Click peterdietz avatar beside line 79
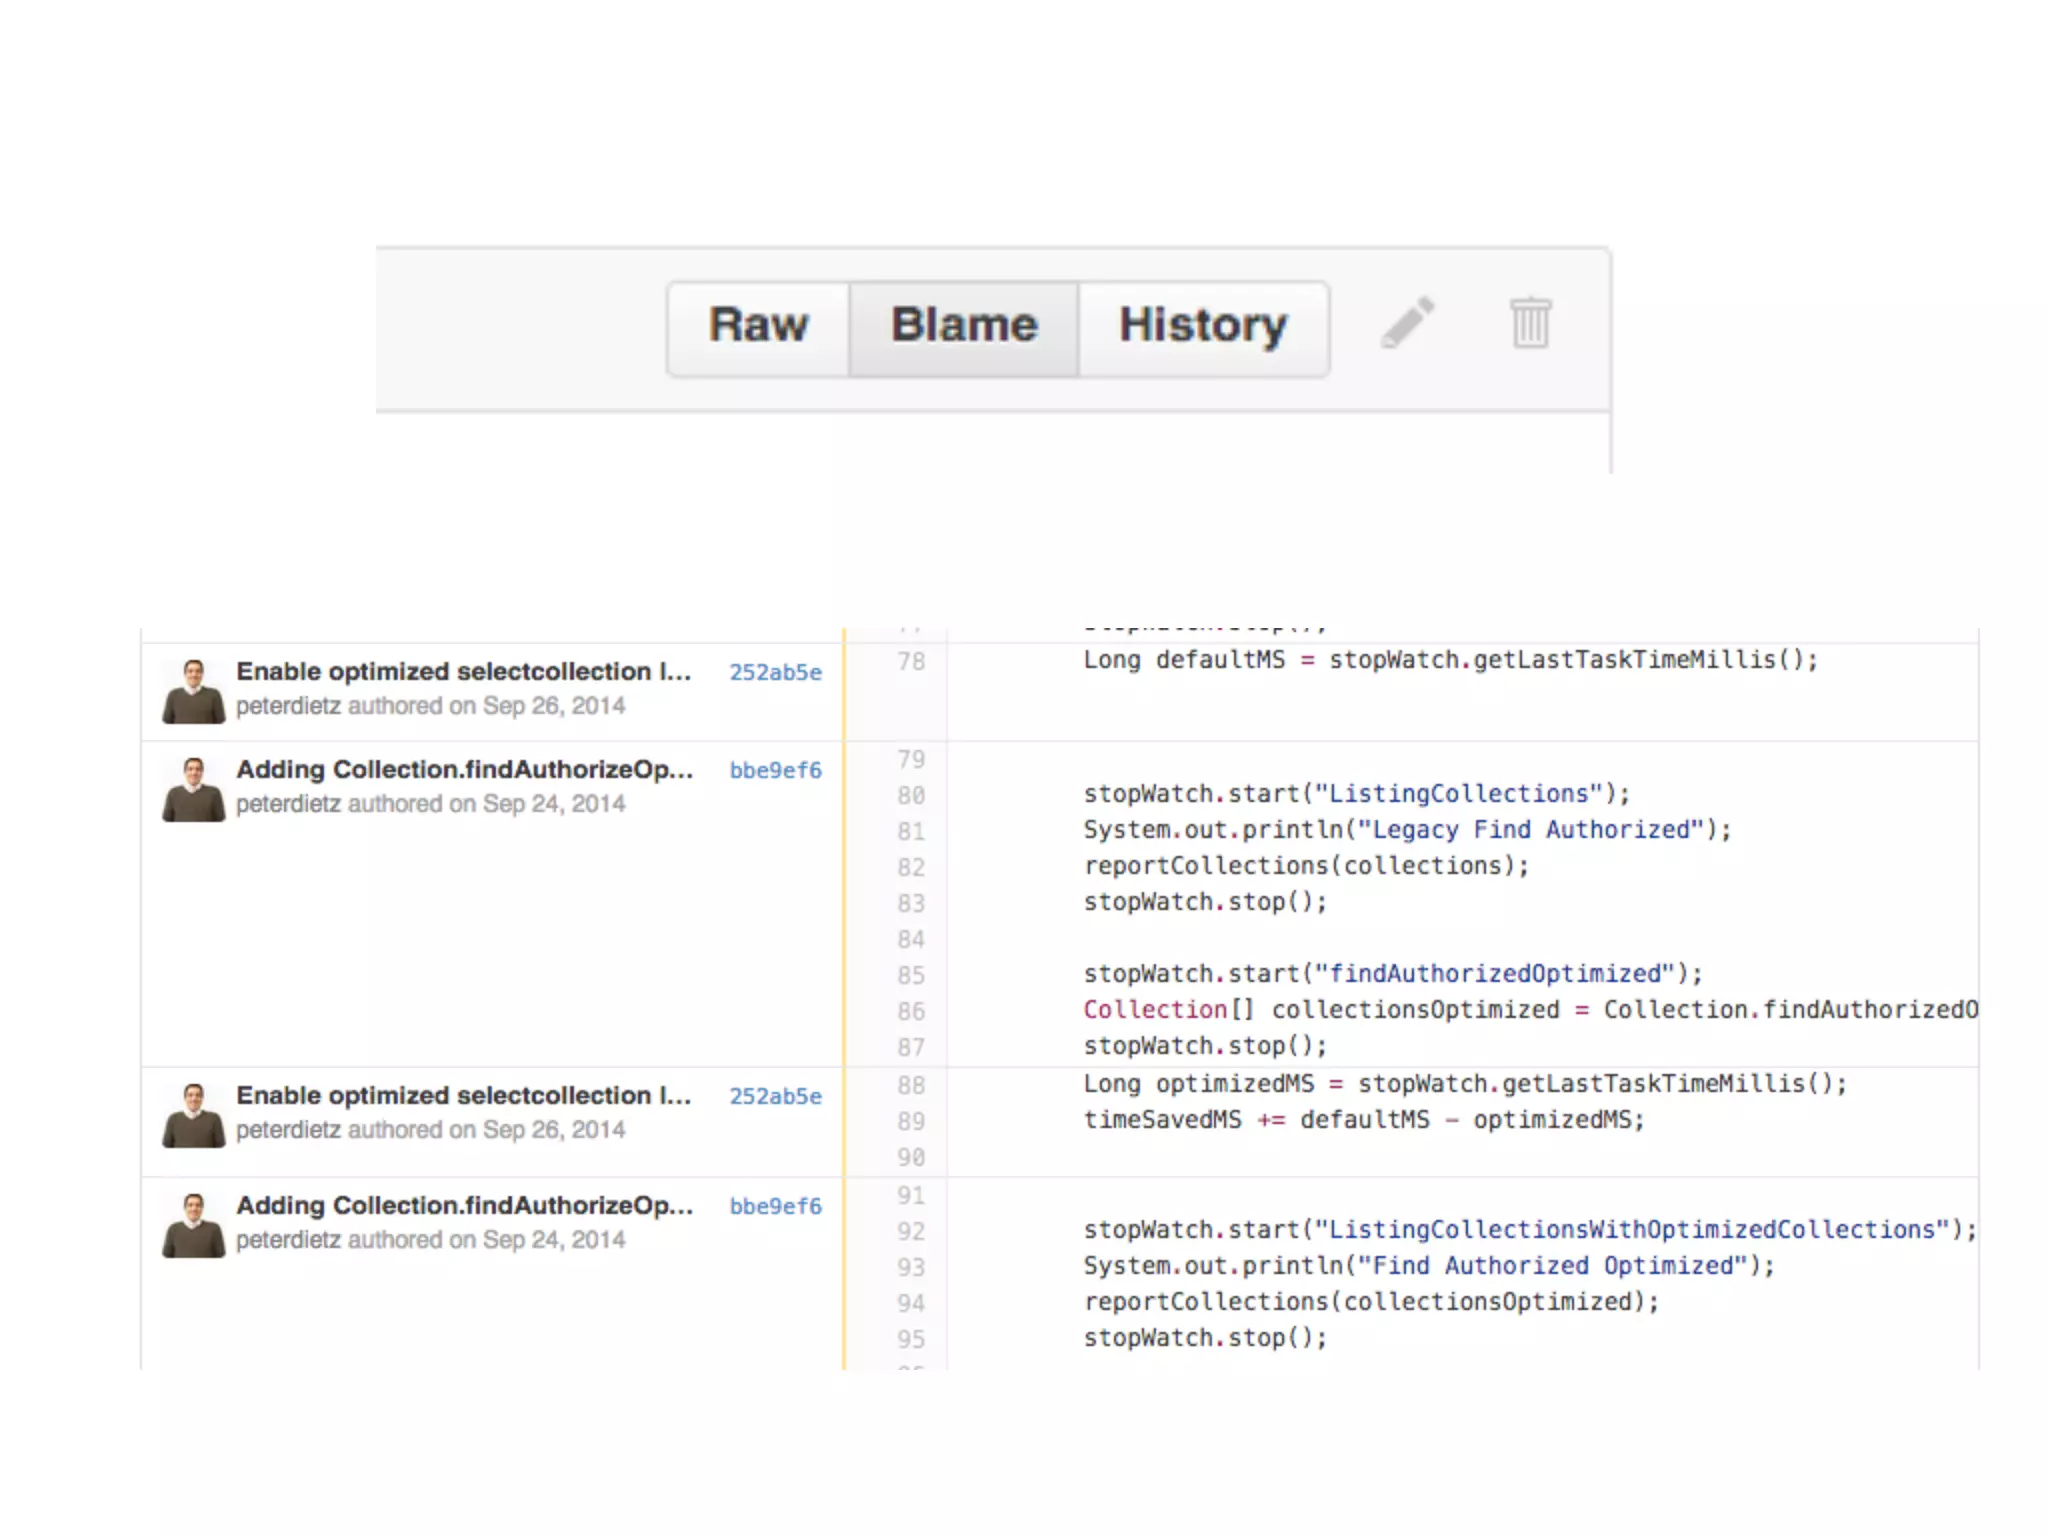Screen dimensions: 2048x1536 (x=193, y=789)
